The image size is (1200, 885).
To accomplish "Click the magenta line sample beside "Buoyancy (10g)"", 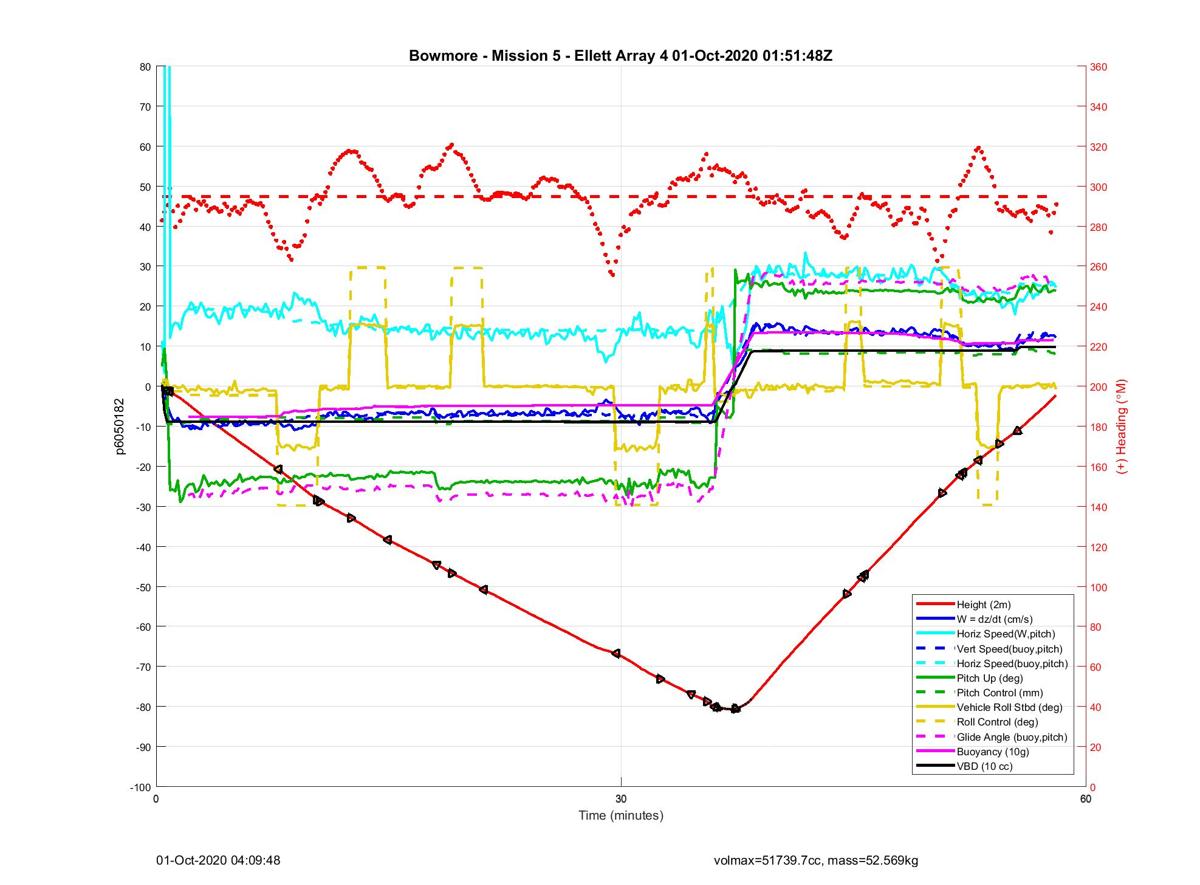I will (934, 751).
